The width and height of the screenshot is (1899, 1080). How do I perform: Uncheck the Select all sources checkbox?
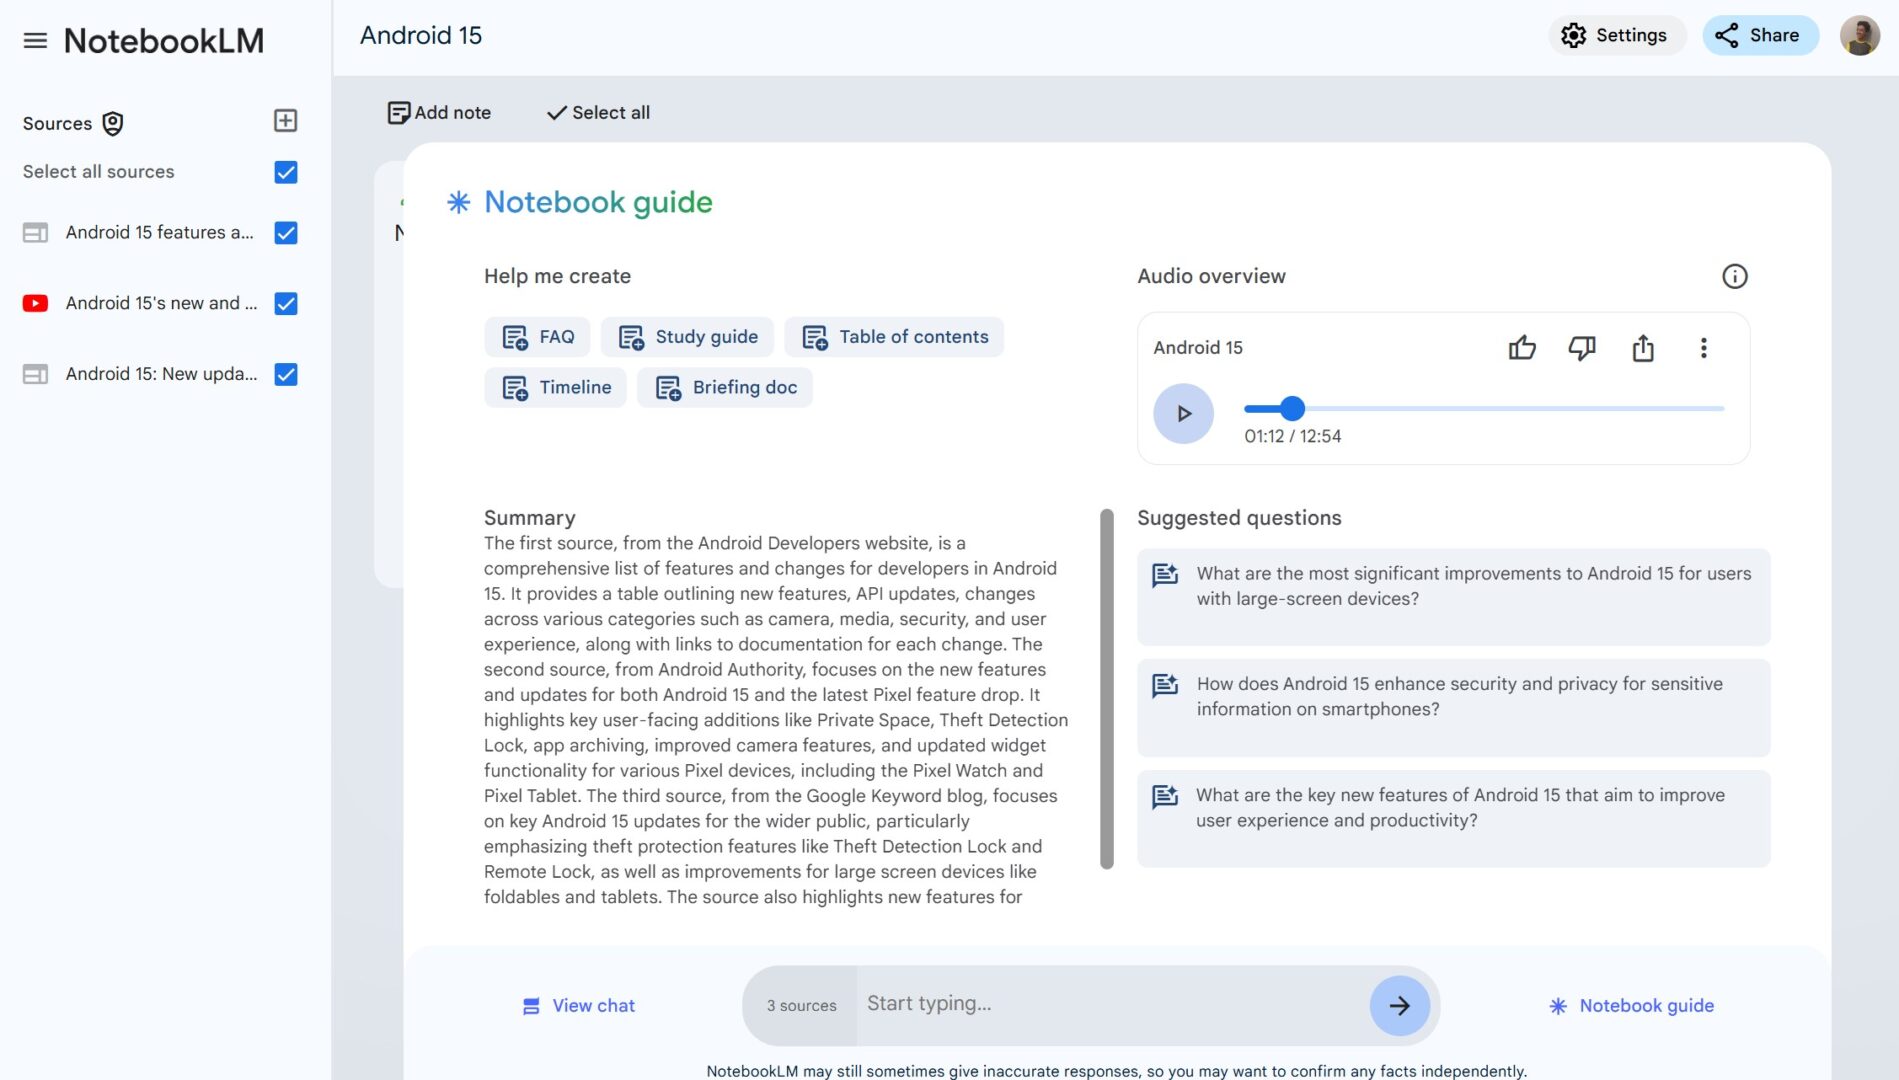285,172
